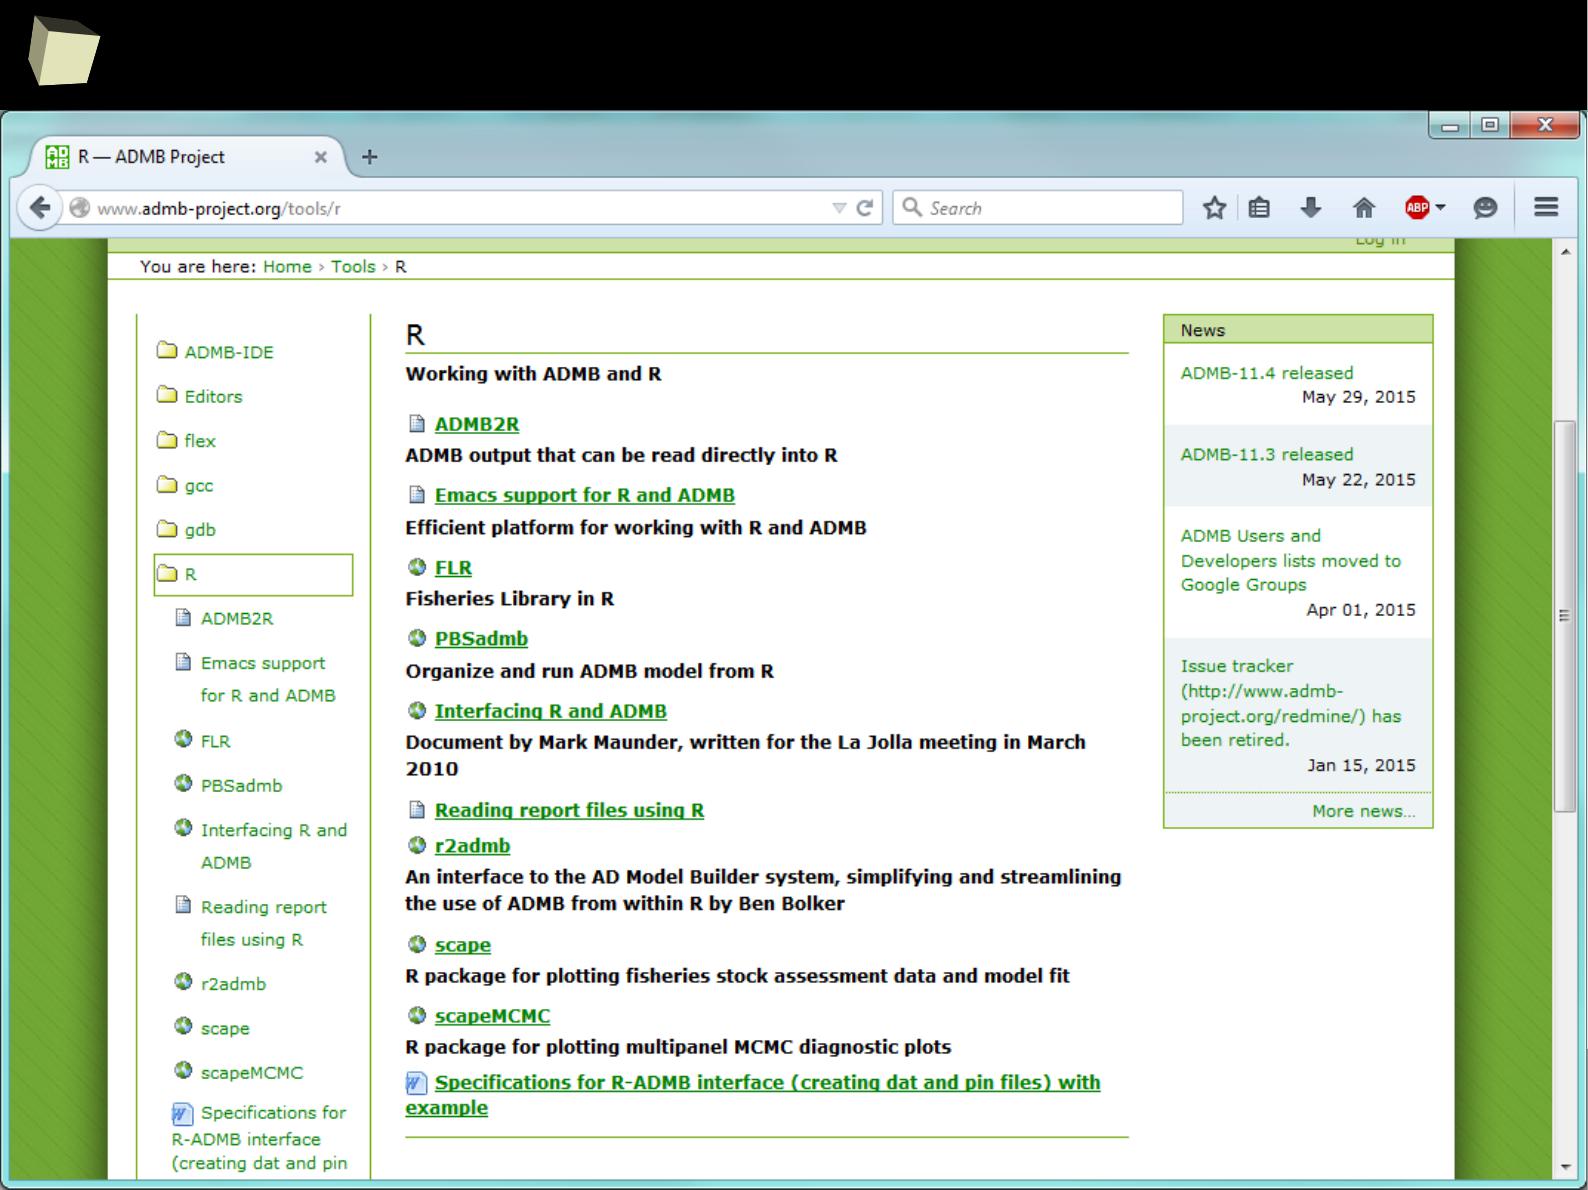Image resolution: width=1588 pixels, height=1190 pixels.
Task: Go to Tools in the breadcrumb
Action: coord(353,266)
